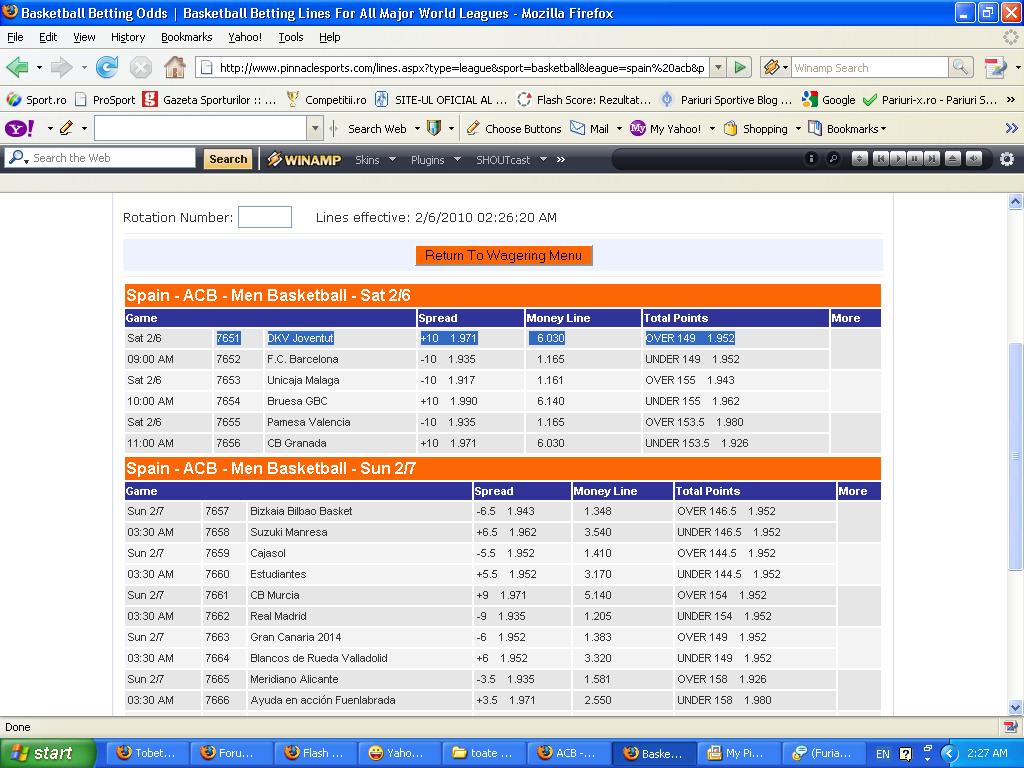Open the Help menu
The width and height of the screenshot is (1024, 768).
pyautogui.click(x=329, y=37)
